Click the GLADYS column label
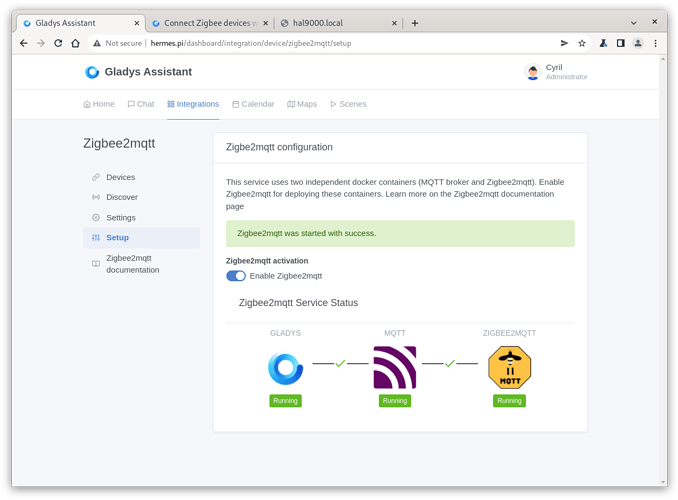 tap(285, 333)
